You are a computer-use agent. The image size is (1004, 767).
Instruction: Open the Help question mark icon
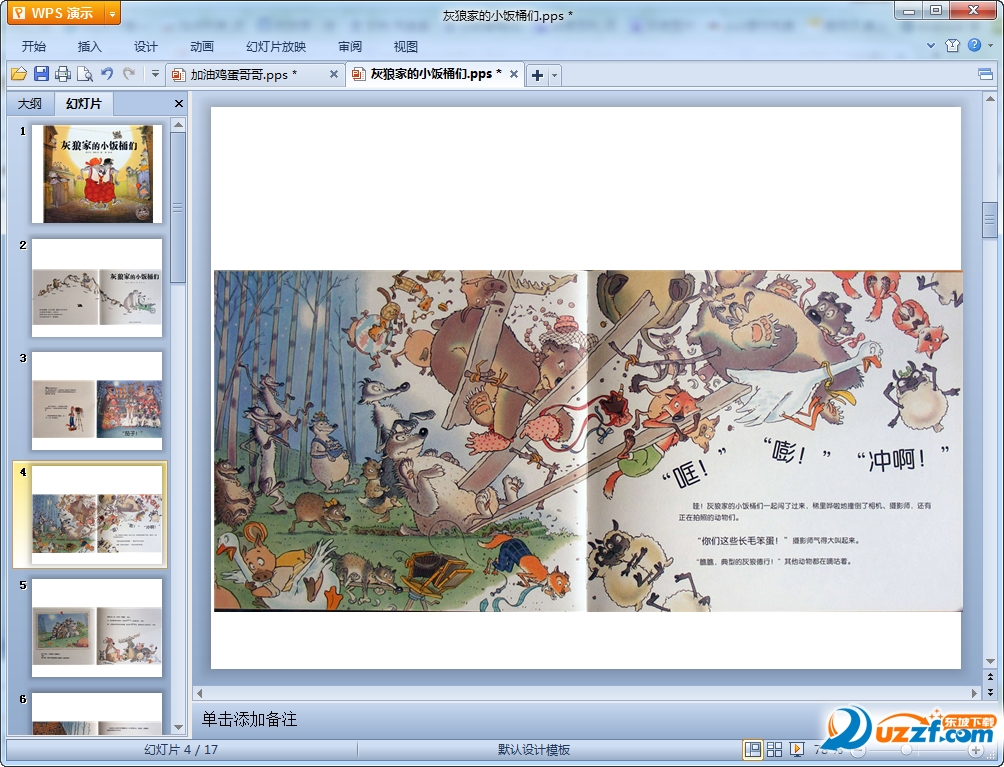975,45
